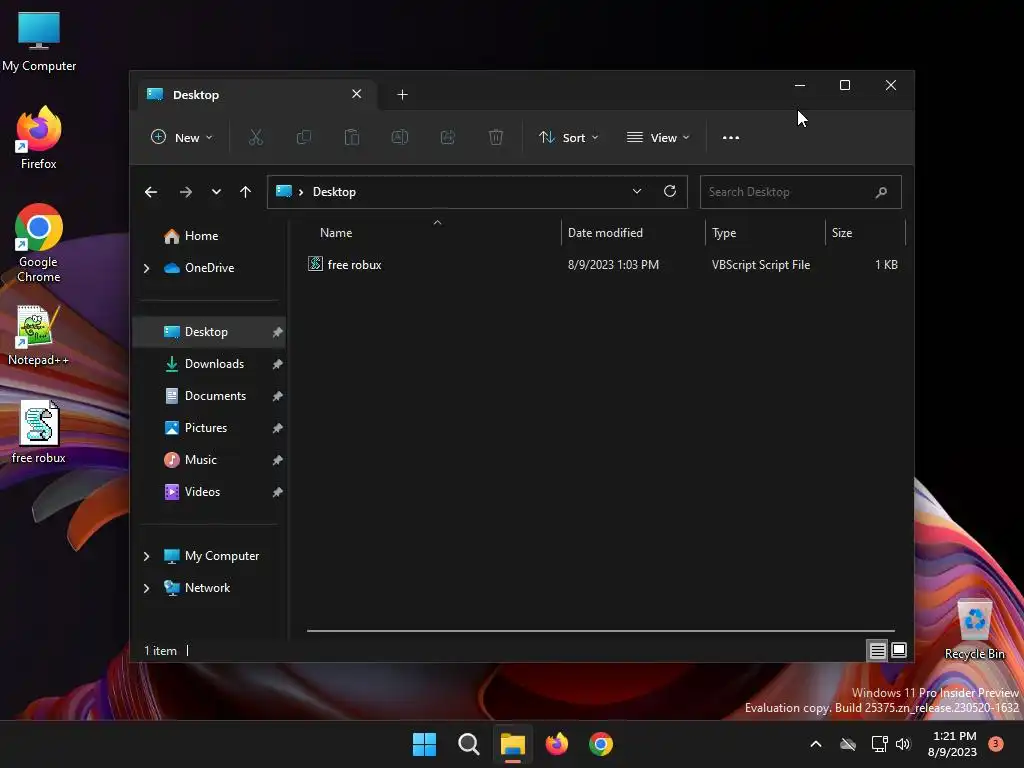Click the Cut scissors icon in toolbar

click(255, 137)
